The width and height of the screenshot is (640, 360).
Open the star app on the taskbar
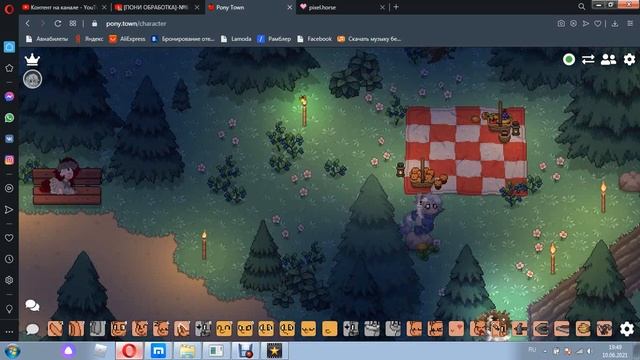click(x=274, y=351)
